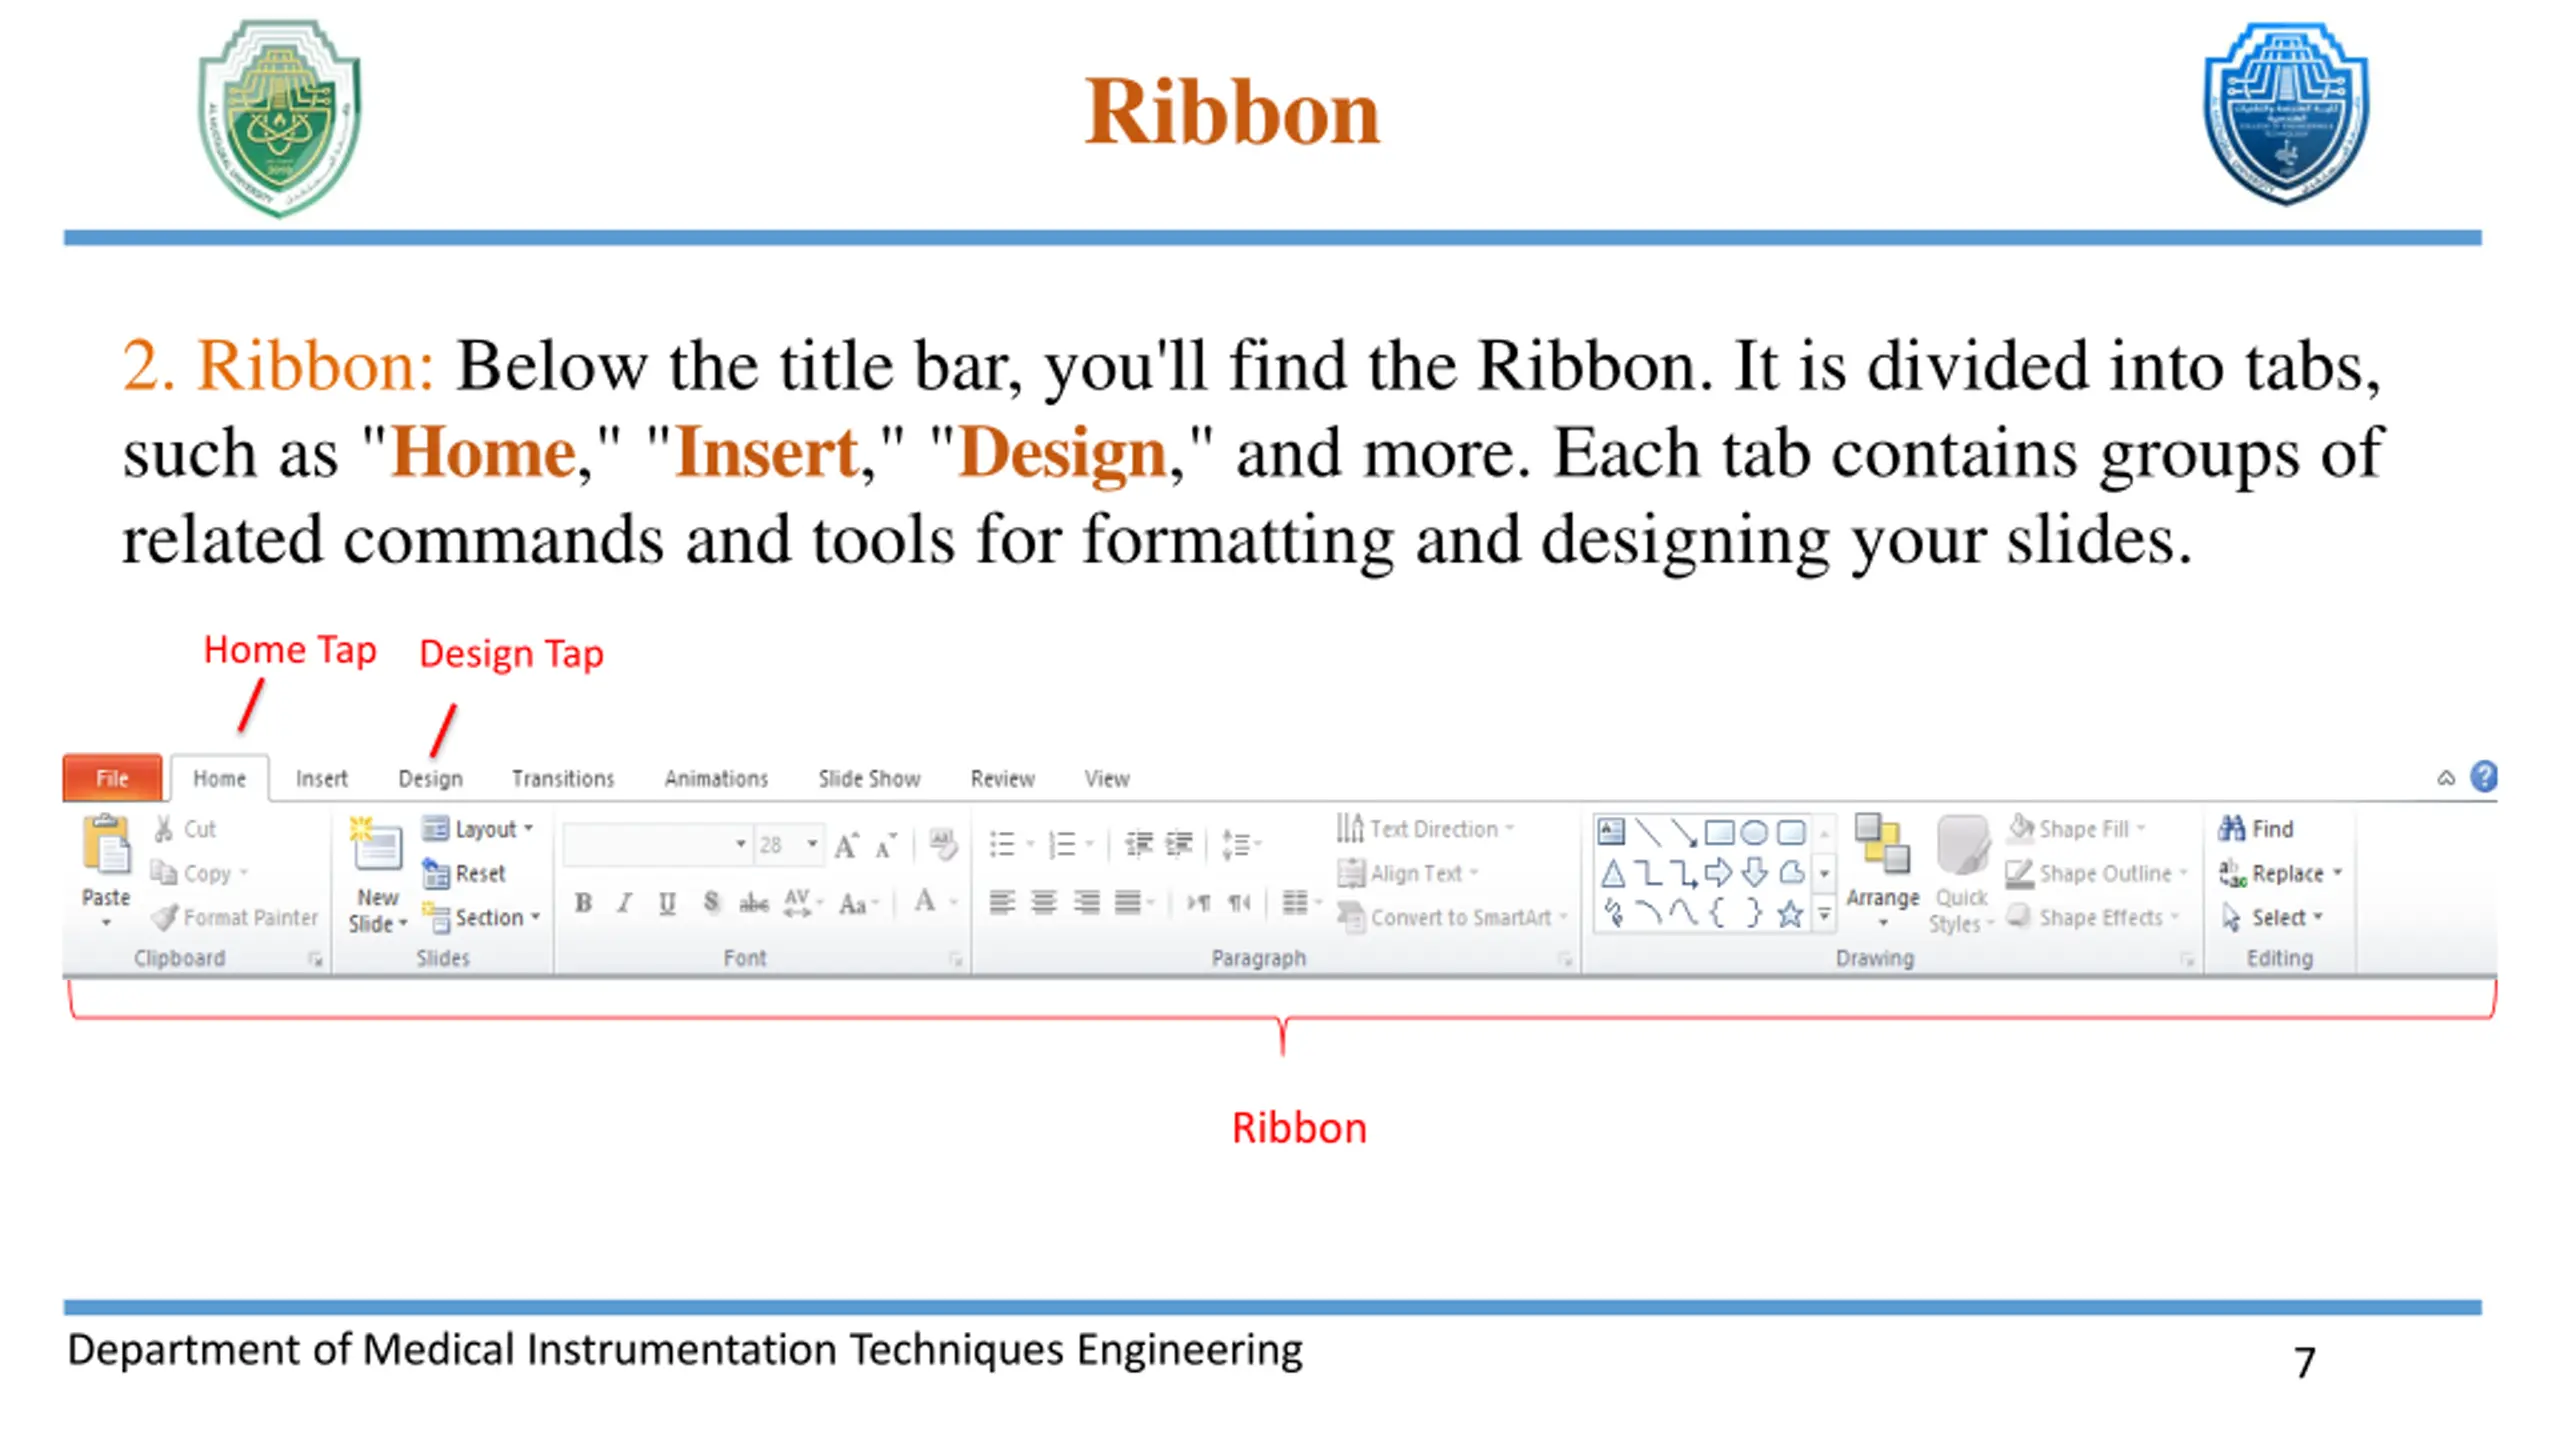The width and height of the screenshot is (2560, 1440).
Task: Click the Increase List Level icon
Action: (x=1179, y=845)
